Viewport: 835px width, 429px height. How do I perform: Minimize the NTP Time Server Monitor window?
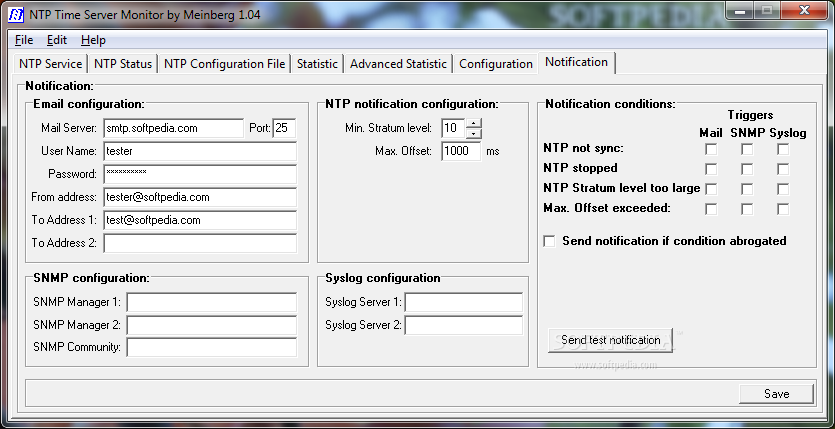[x=739, y=10]
